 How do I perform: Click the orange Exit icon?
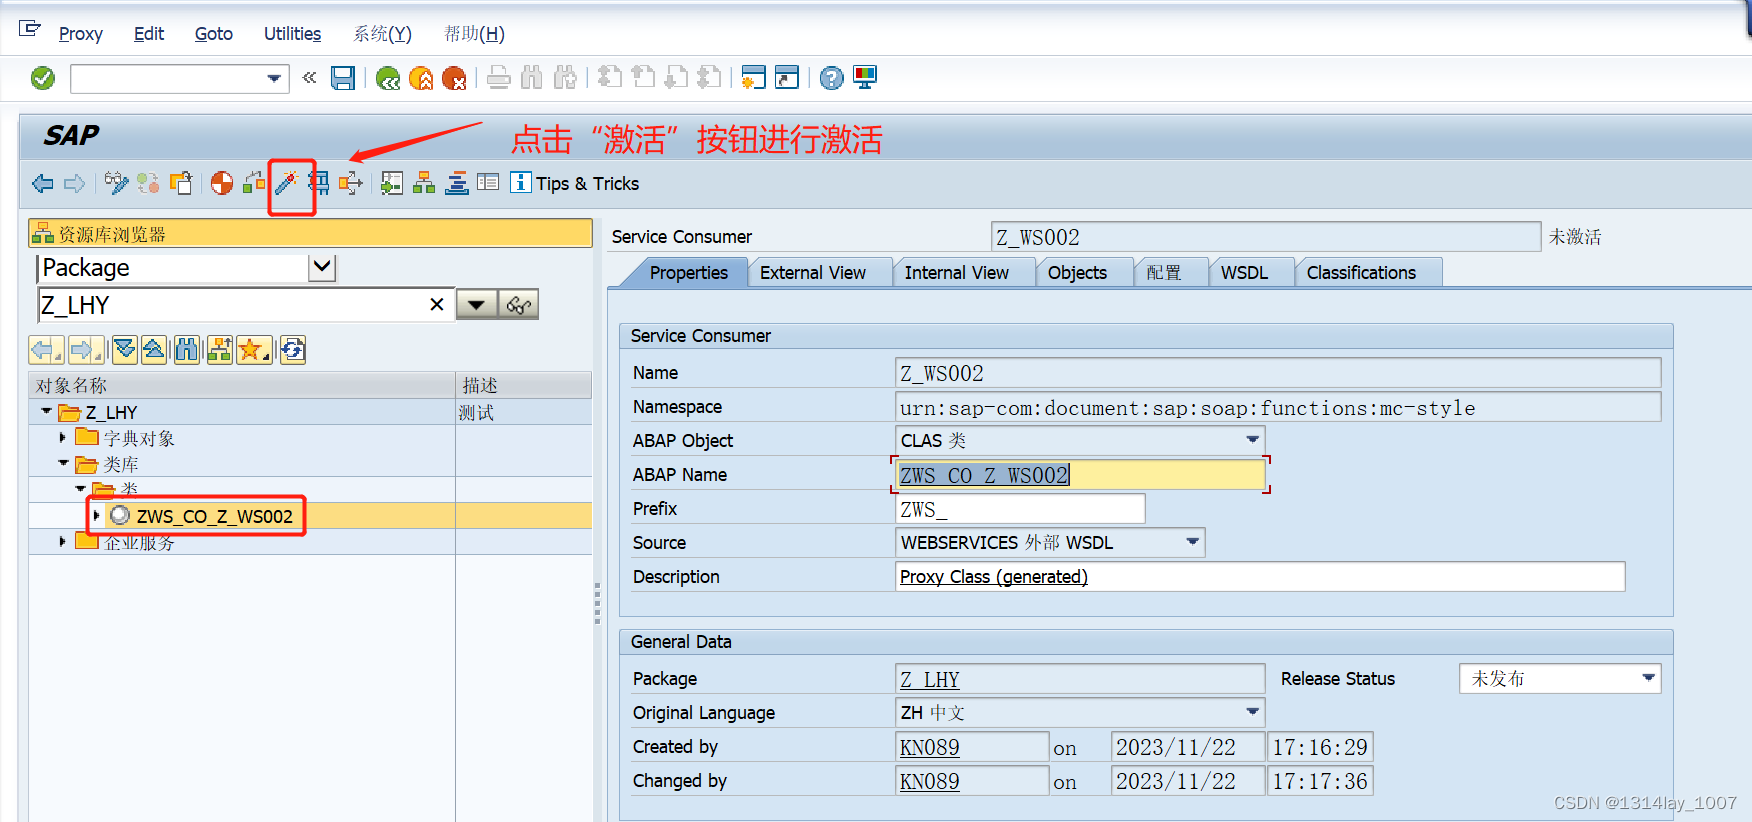(421, 78)
